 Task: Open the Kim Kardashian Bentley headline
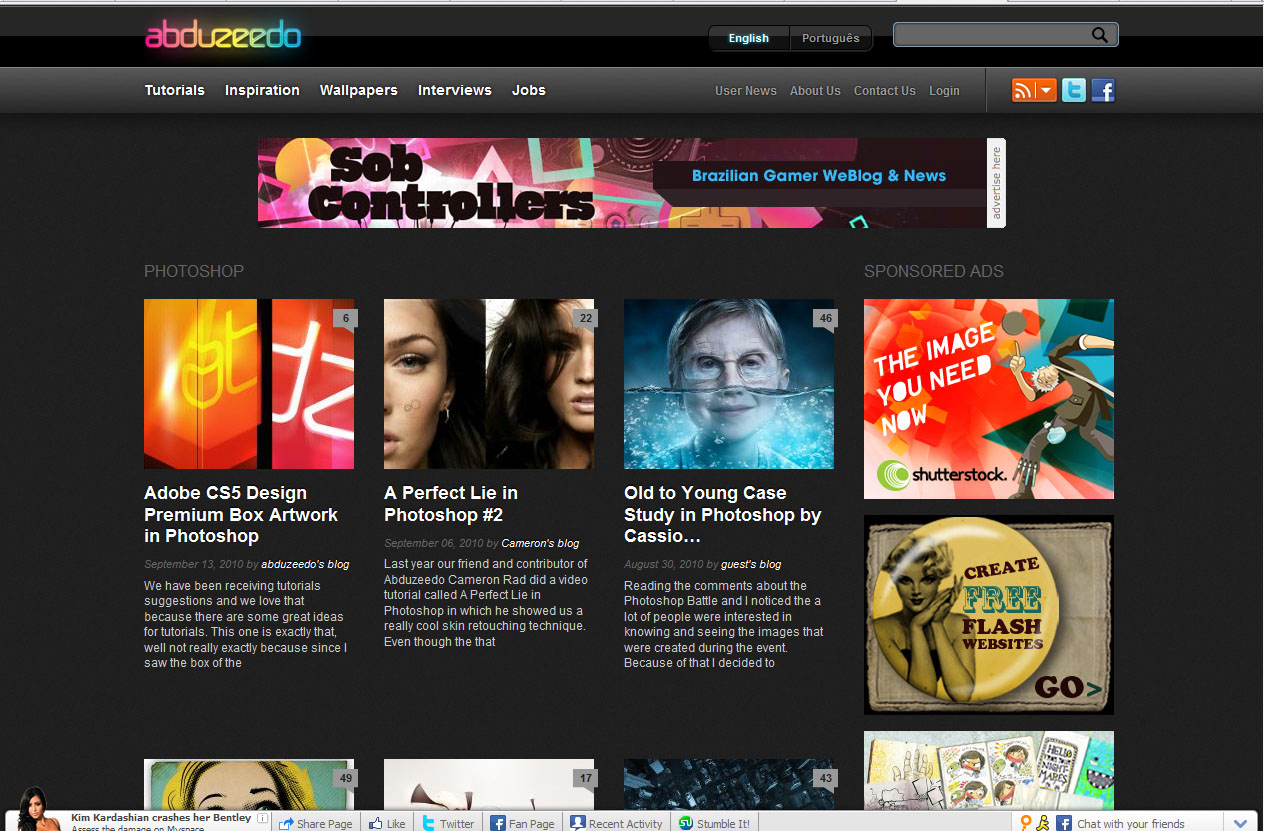tap(161, 817)
